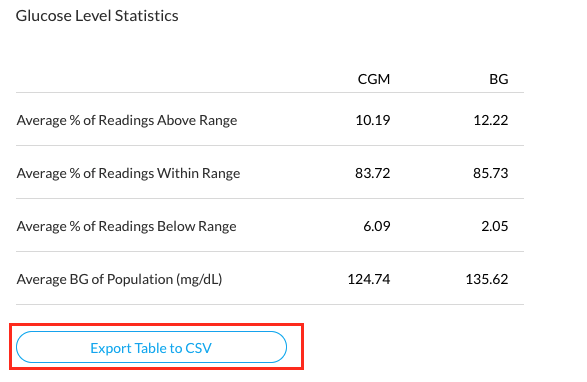Select the Average % of Readings Above Range label
Image resolution: width=587 pixels, height=382 pixels.
point(127,120)
